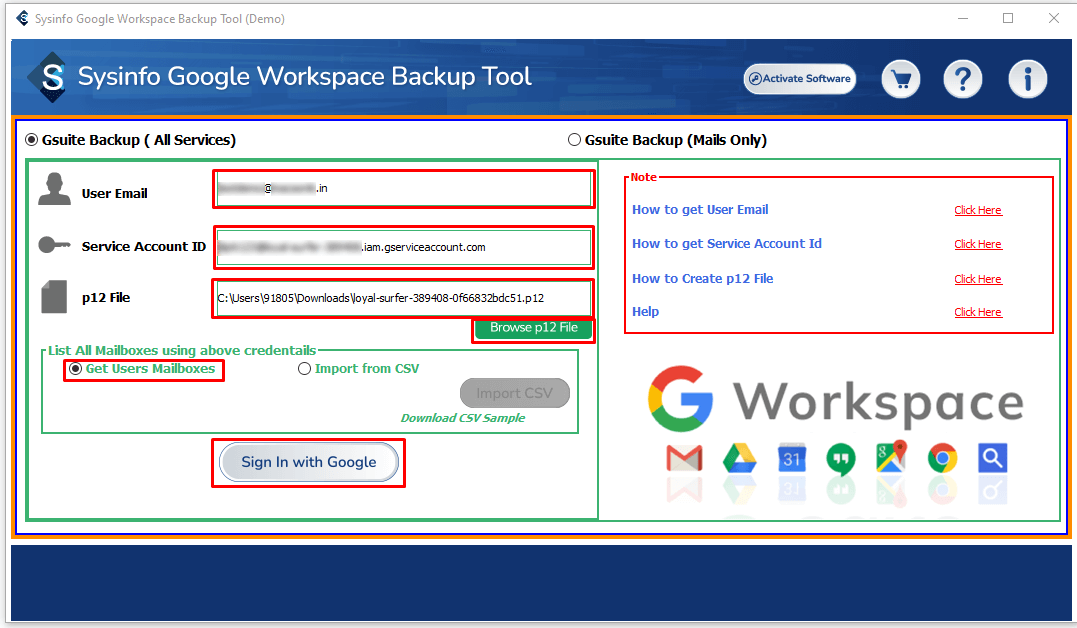Click the Chrome icon under Workspace
1077x628 pixels.
(942, 458)
